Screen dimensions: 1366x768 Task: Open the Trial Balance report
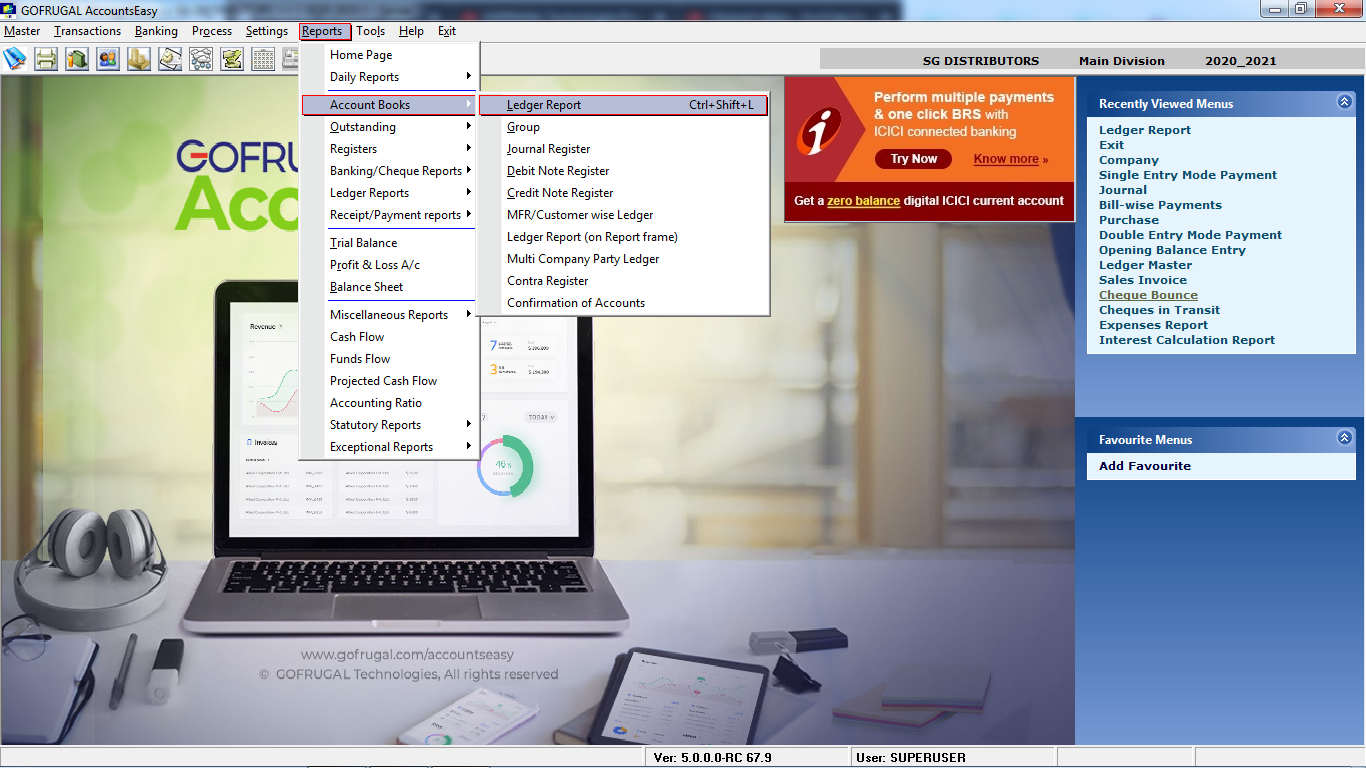pyautogui.click(x=390, y=243)
